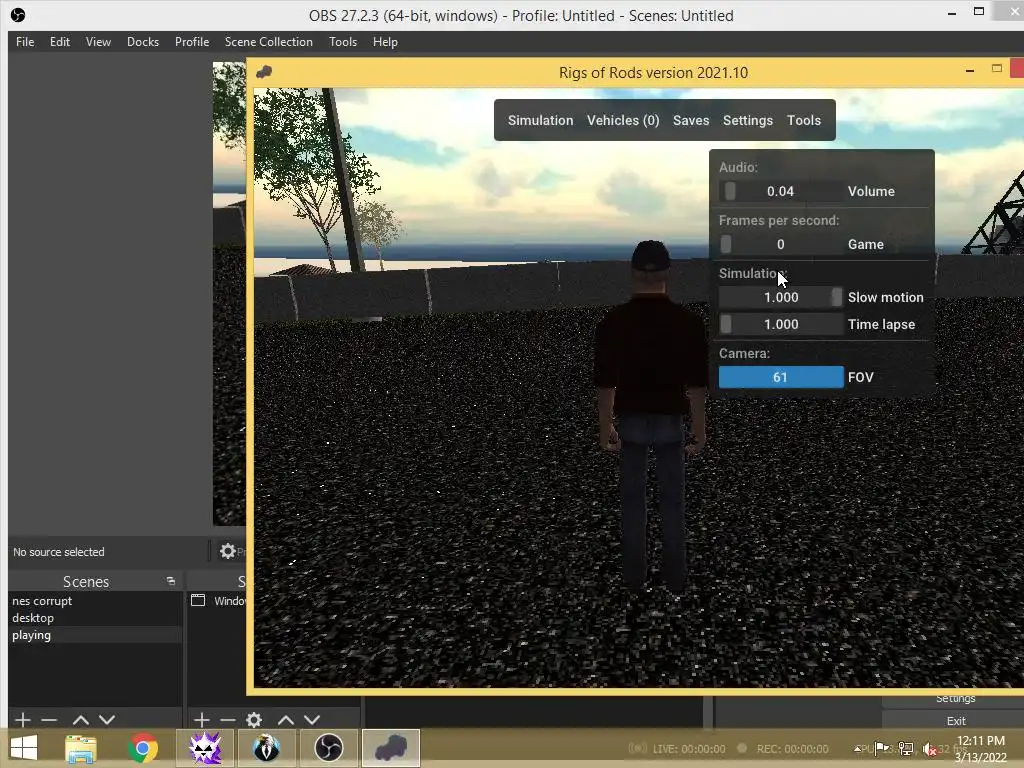1024x768 pixels.
Task: Open the OBS Help menu
Action: tap(385, 42)
